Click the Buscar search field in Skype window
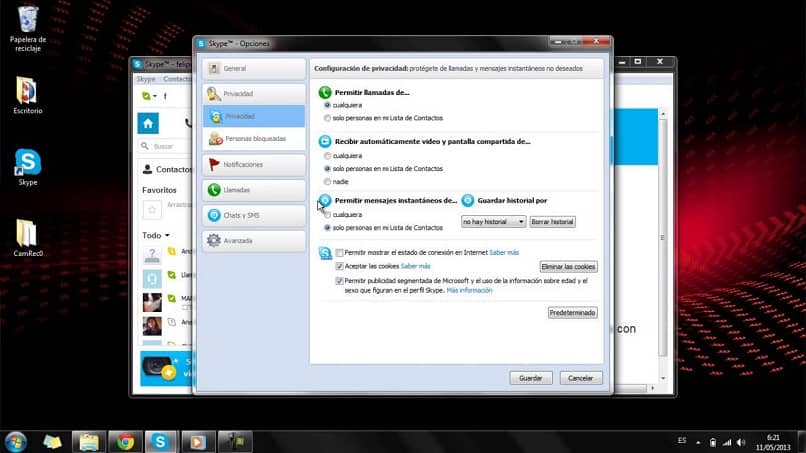The height and width of the screenshot is (453, 806). 167,147
